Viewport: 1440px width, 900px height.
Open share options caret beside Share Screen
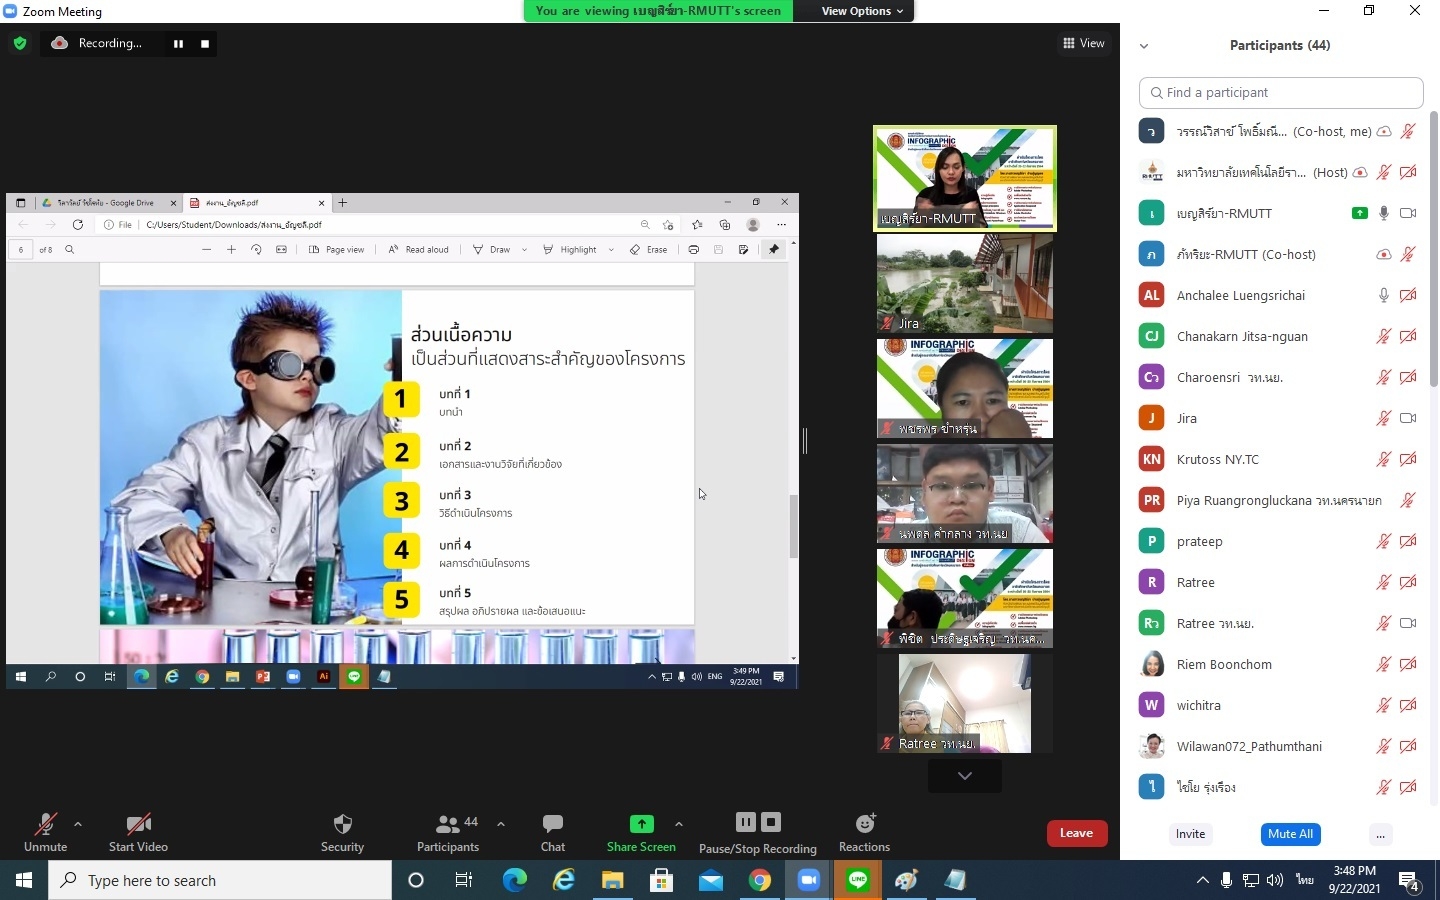coord(679,824)
